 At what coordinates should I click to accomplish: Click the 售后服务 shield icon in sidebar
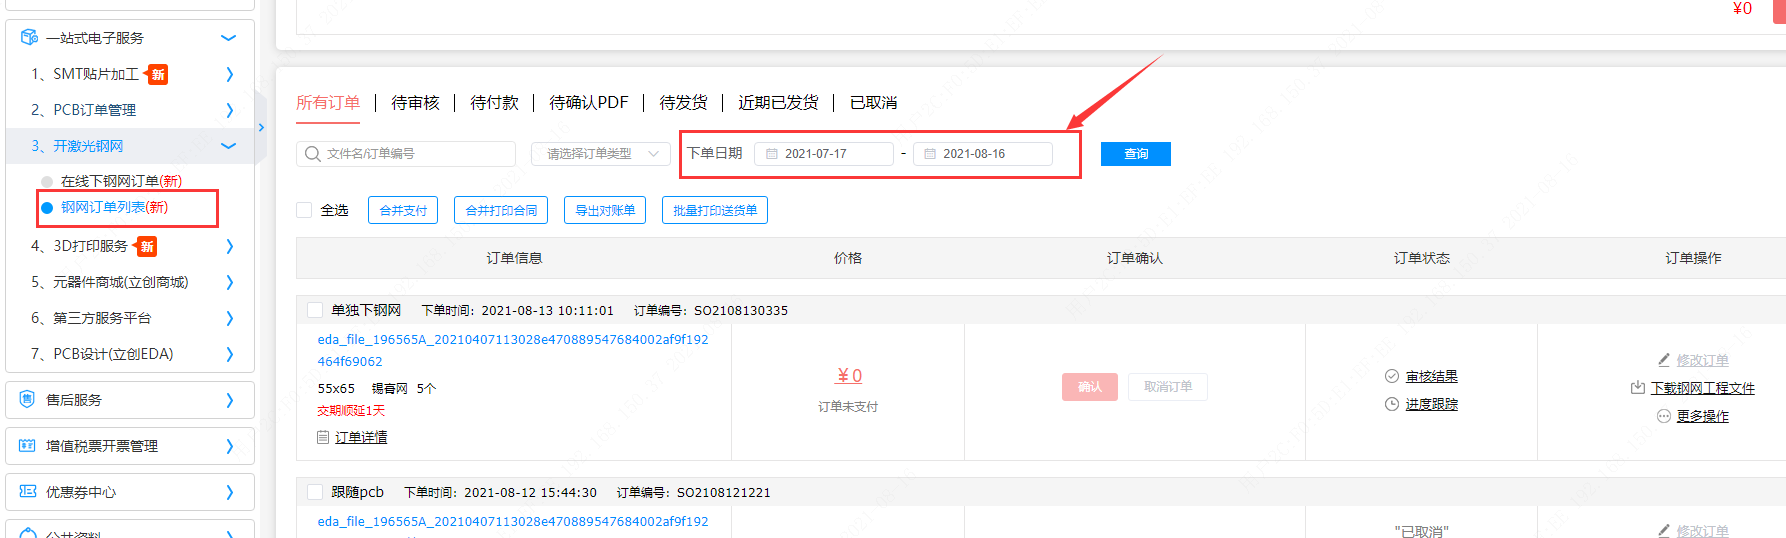click(x=28, y=400)
